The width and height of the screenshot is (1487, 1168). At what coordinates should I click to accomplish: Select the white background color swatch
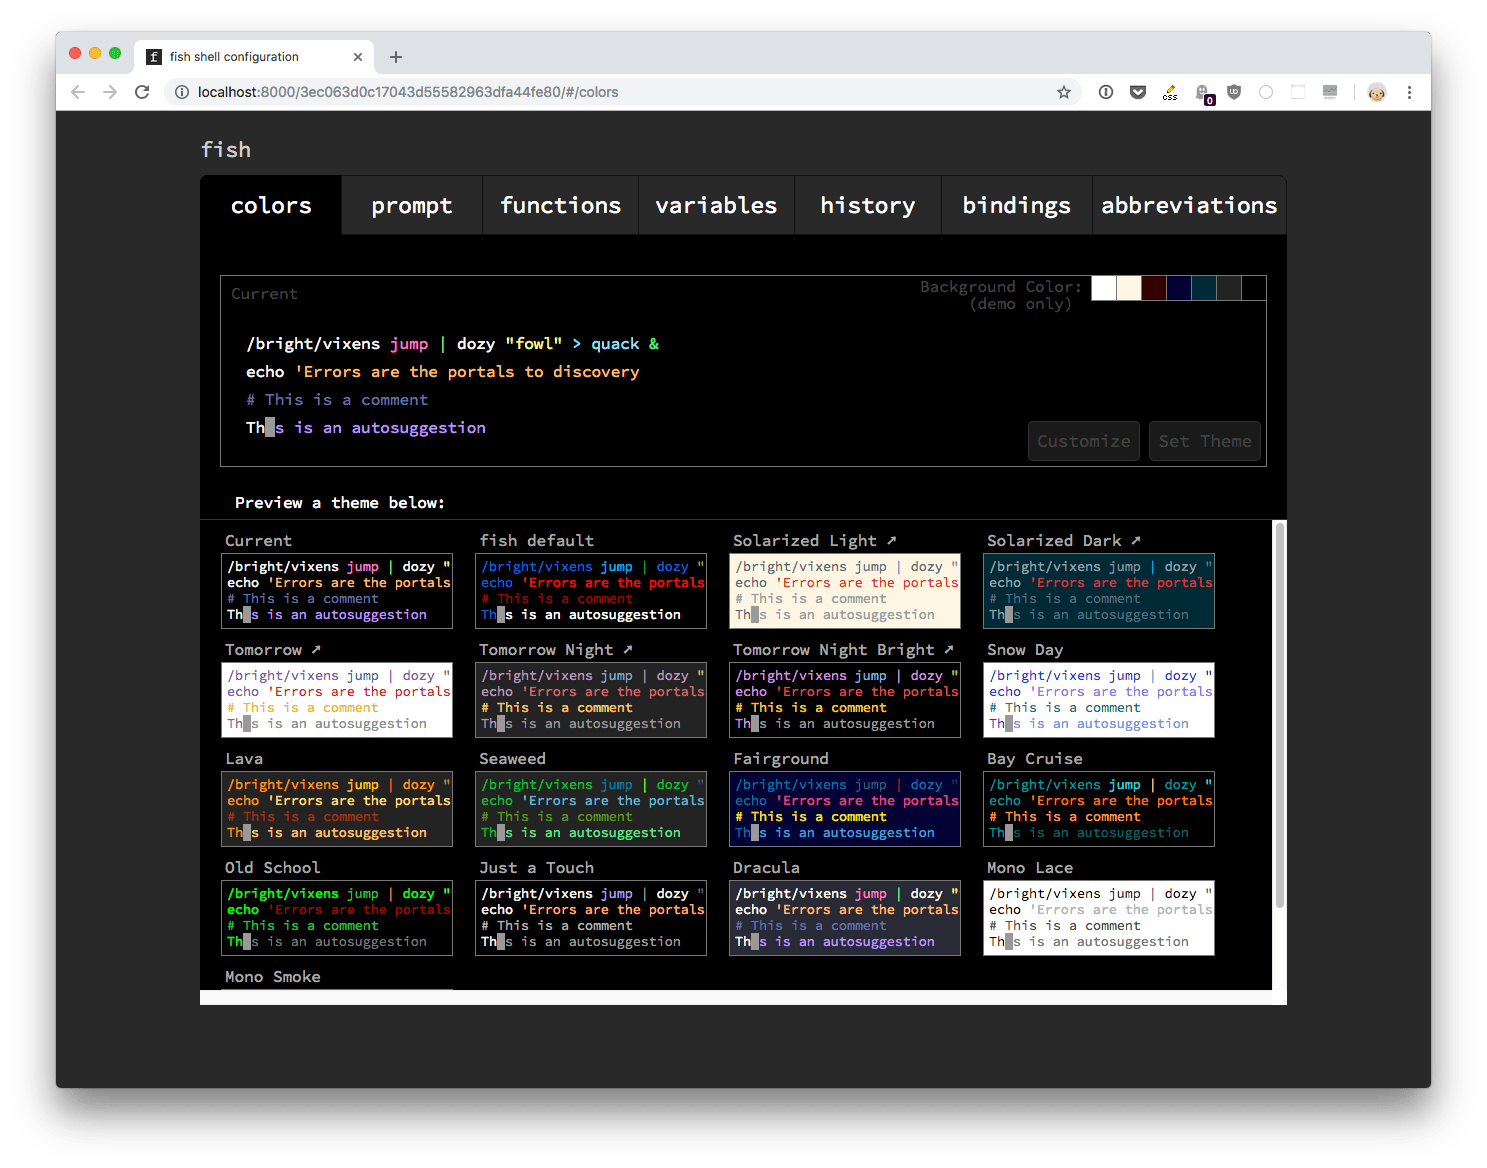click(x=1104, y=288)
